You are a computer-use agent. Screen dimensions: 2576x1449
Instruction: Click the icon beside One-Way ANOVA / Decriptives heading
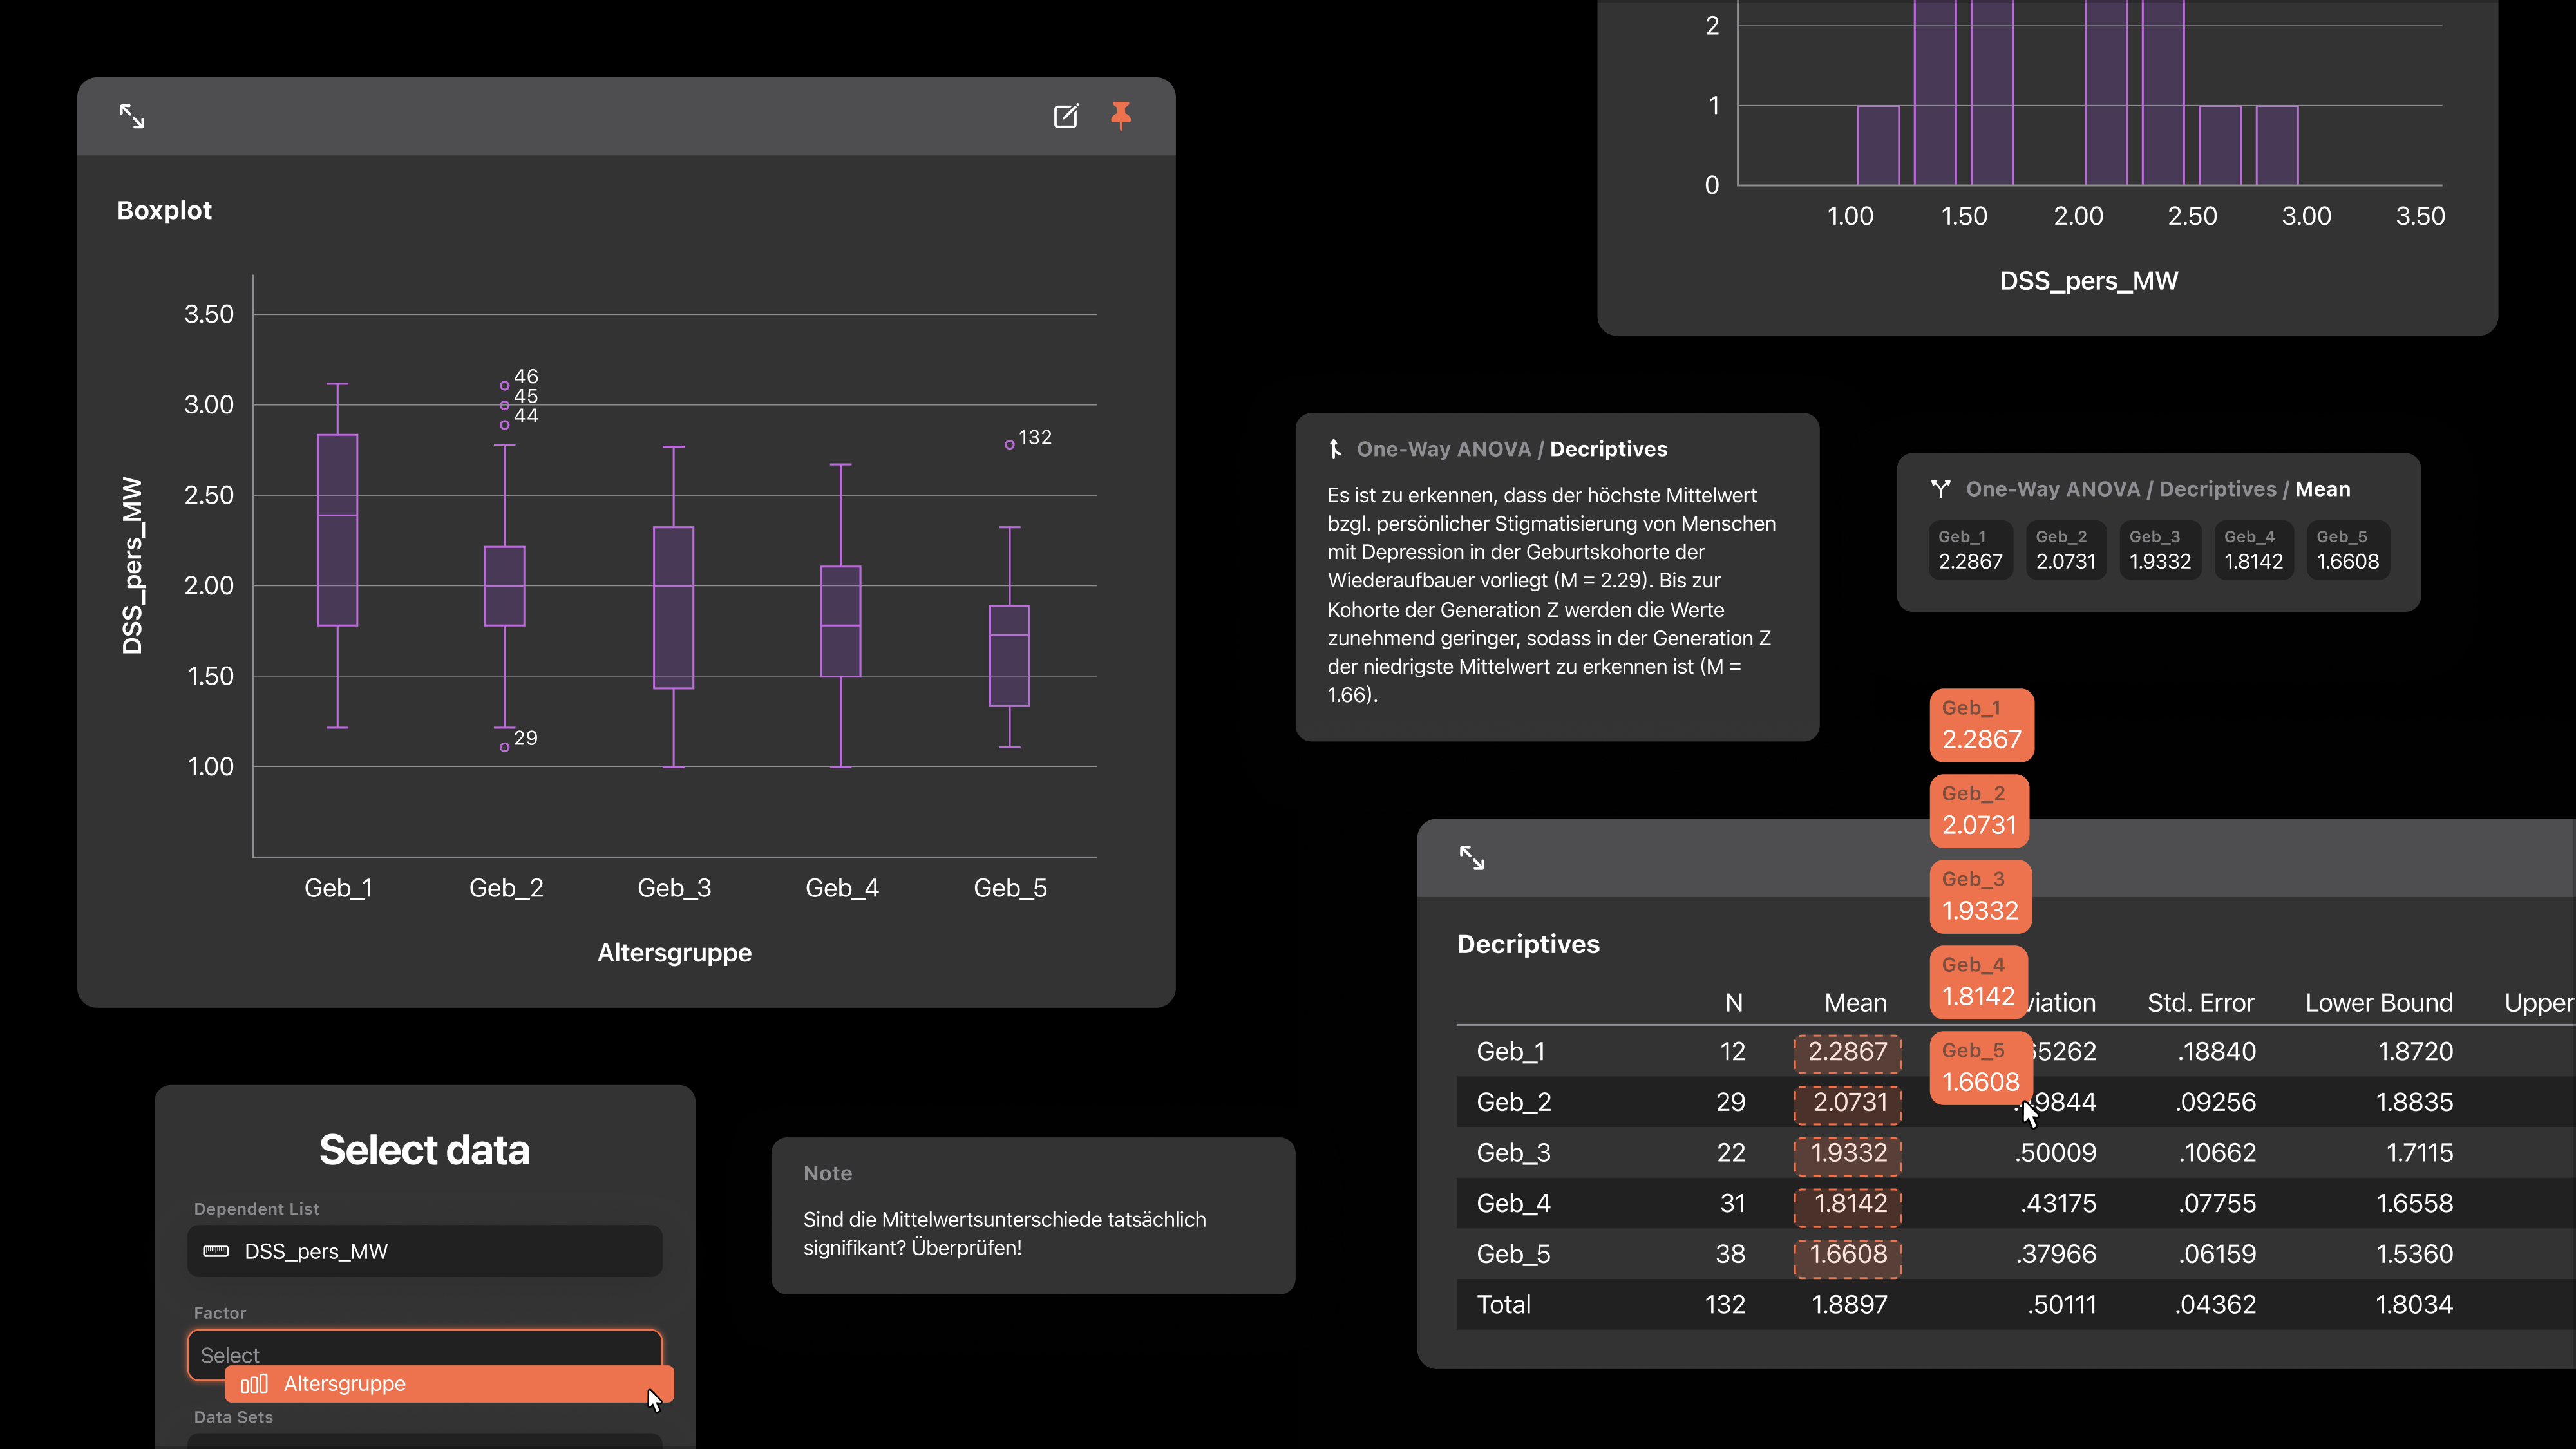click(x=1335, y=449)
